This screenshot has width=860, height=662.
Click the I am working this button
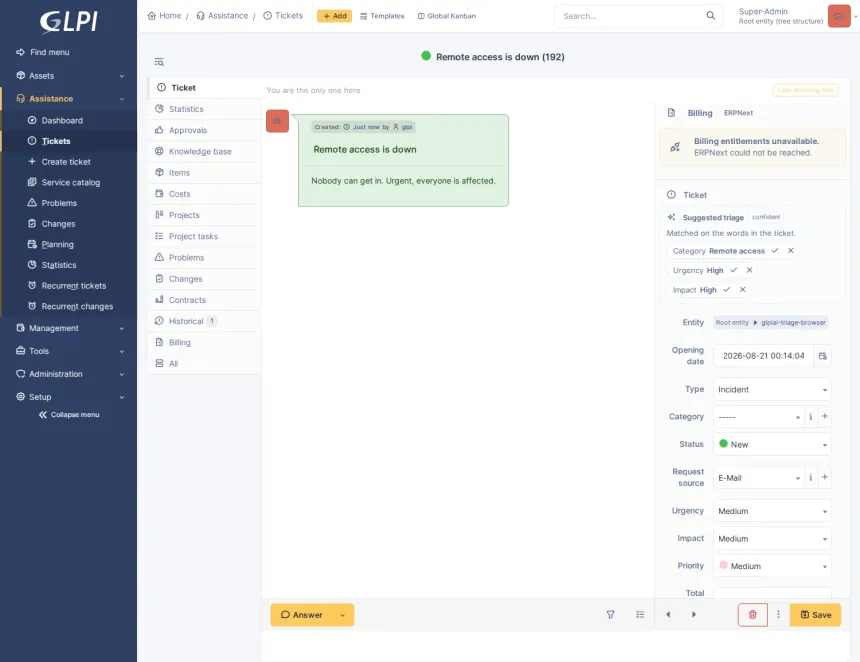805,90
